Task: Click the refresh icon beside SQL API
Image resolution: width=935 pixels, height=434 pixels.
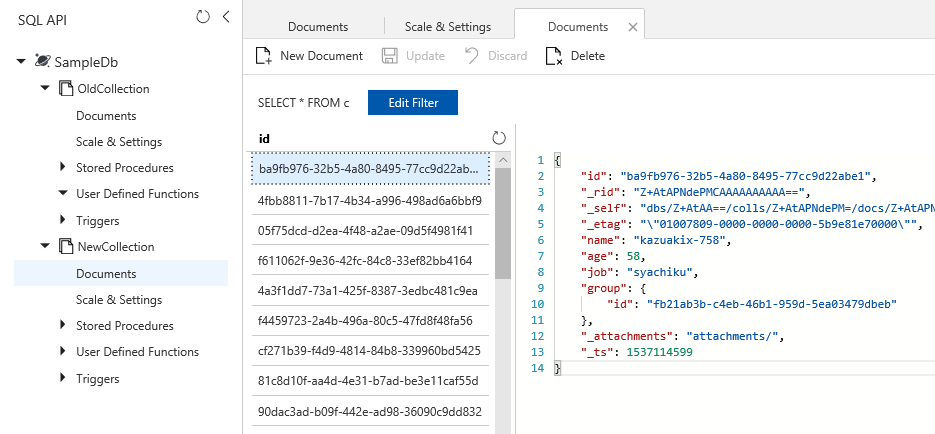Action: click(x=203, y=17)
